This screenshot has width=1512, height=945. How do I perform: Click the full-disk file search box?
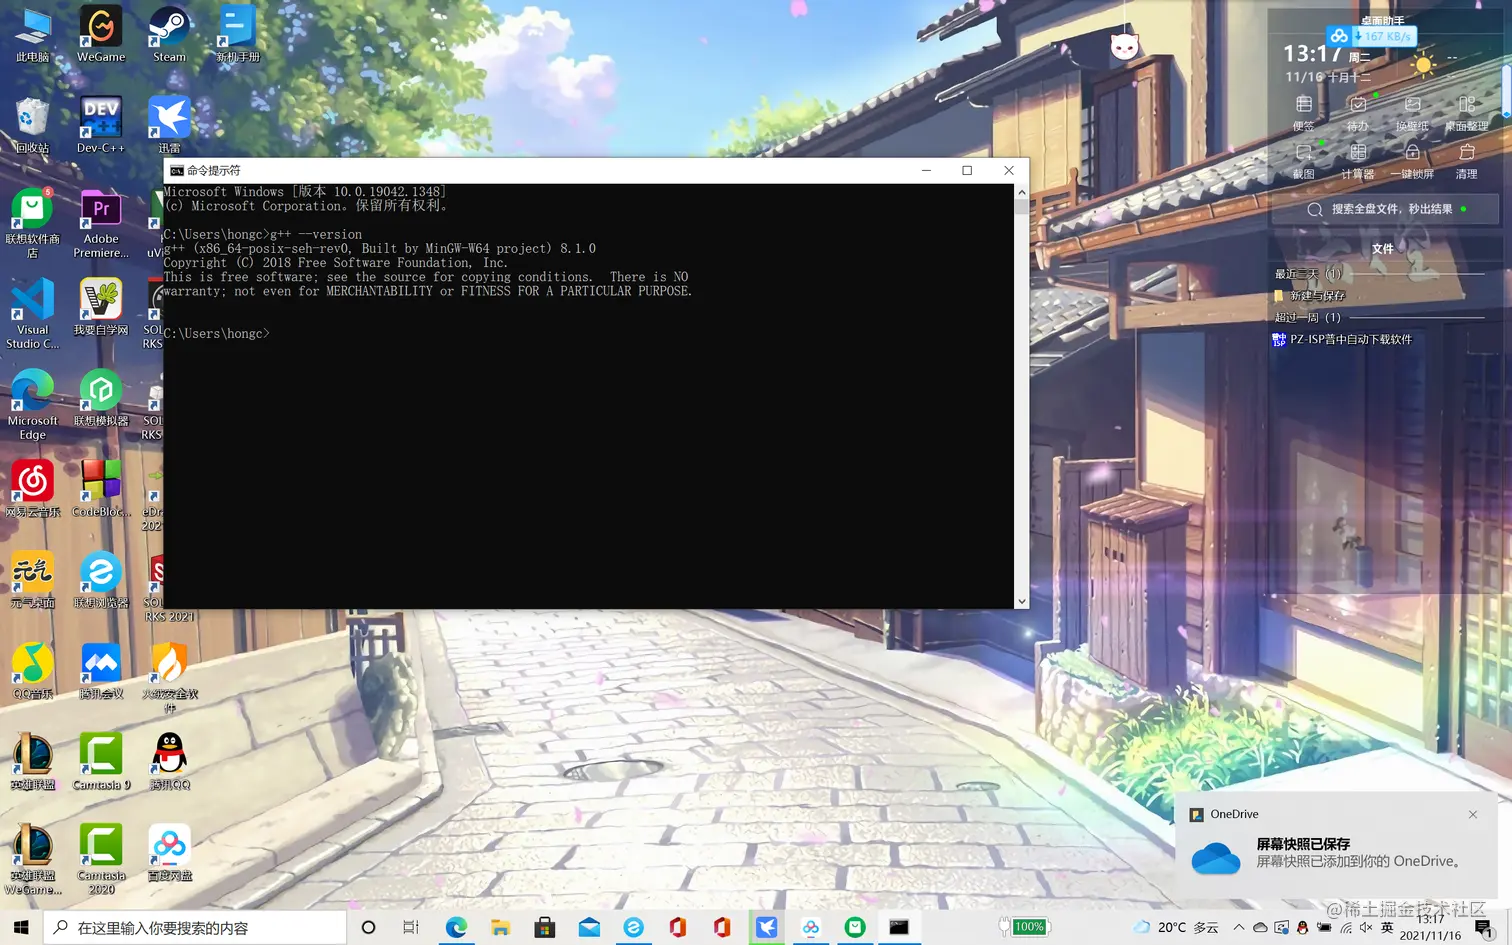click(x=1385, y=209)
